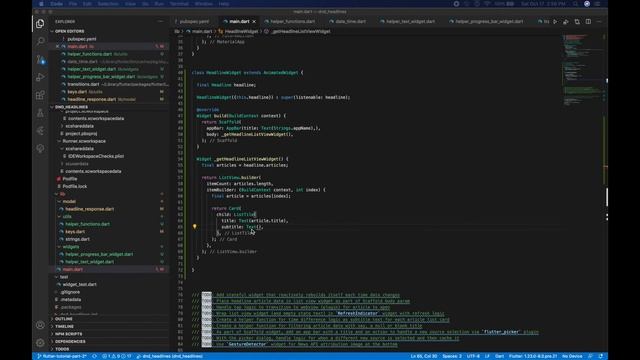Open Explorer panel More Actions ellipsis
The image size is (640, 360).
160,22
